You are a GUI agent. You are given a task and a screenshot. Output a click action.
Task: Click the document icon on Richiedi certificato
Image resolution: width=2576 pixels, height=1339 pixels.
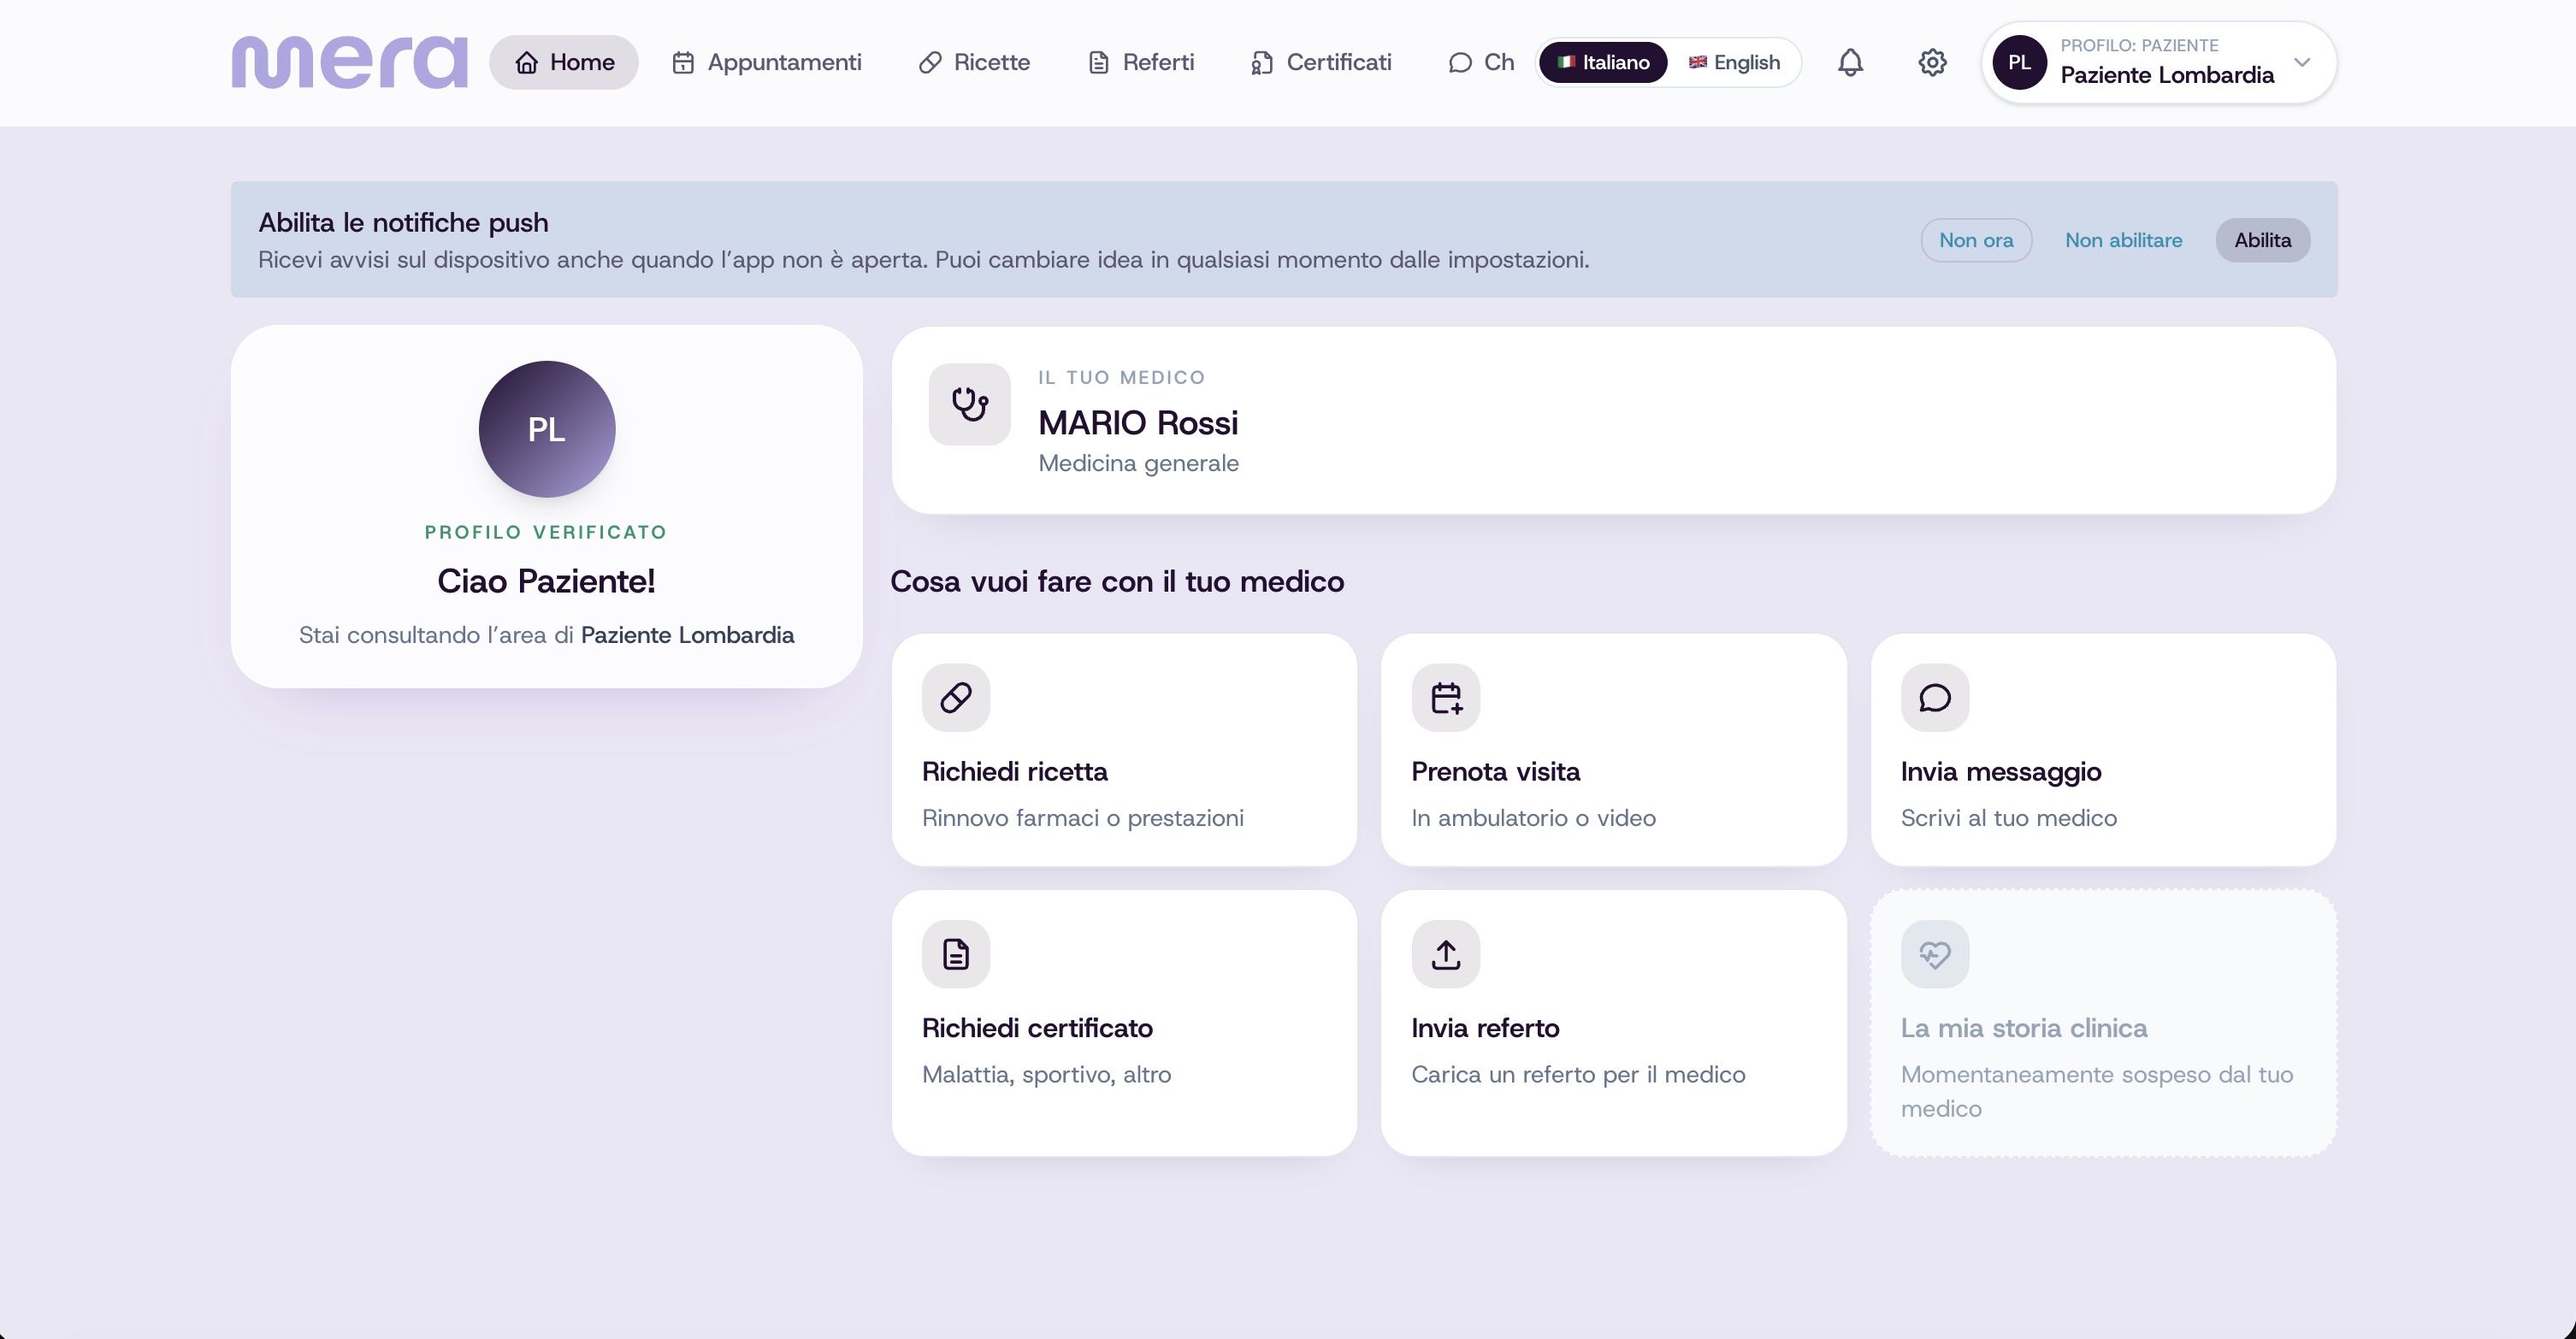tap(956, 954)
